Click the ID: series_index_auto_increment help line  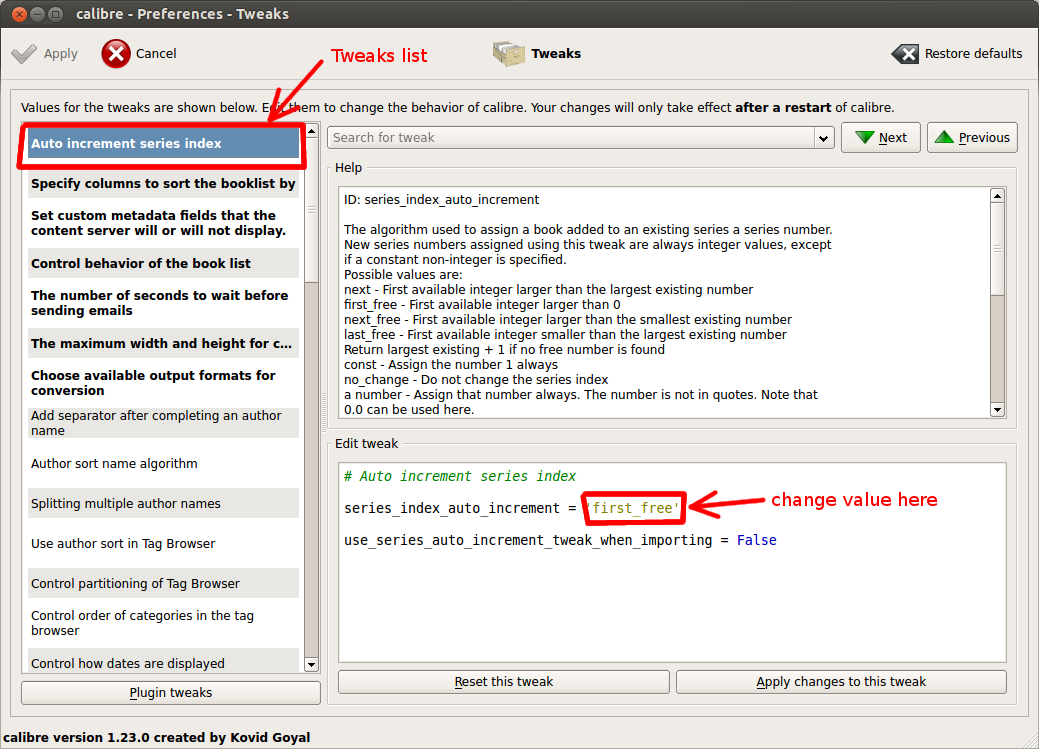[441, 200]
